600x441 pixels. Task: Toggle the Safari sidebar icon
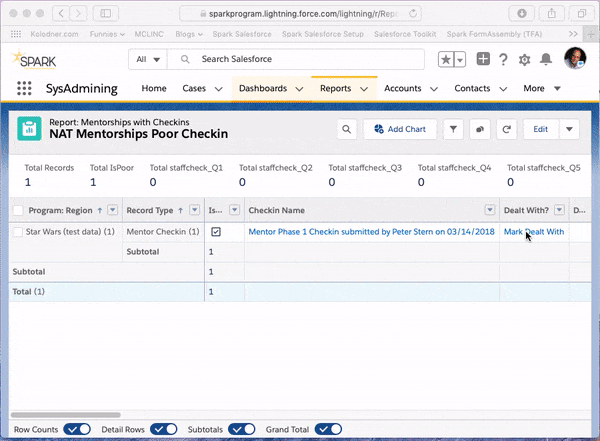tap(106, 13)
